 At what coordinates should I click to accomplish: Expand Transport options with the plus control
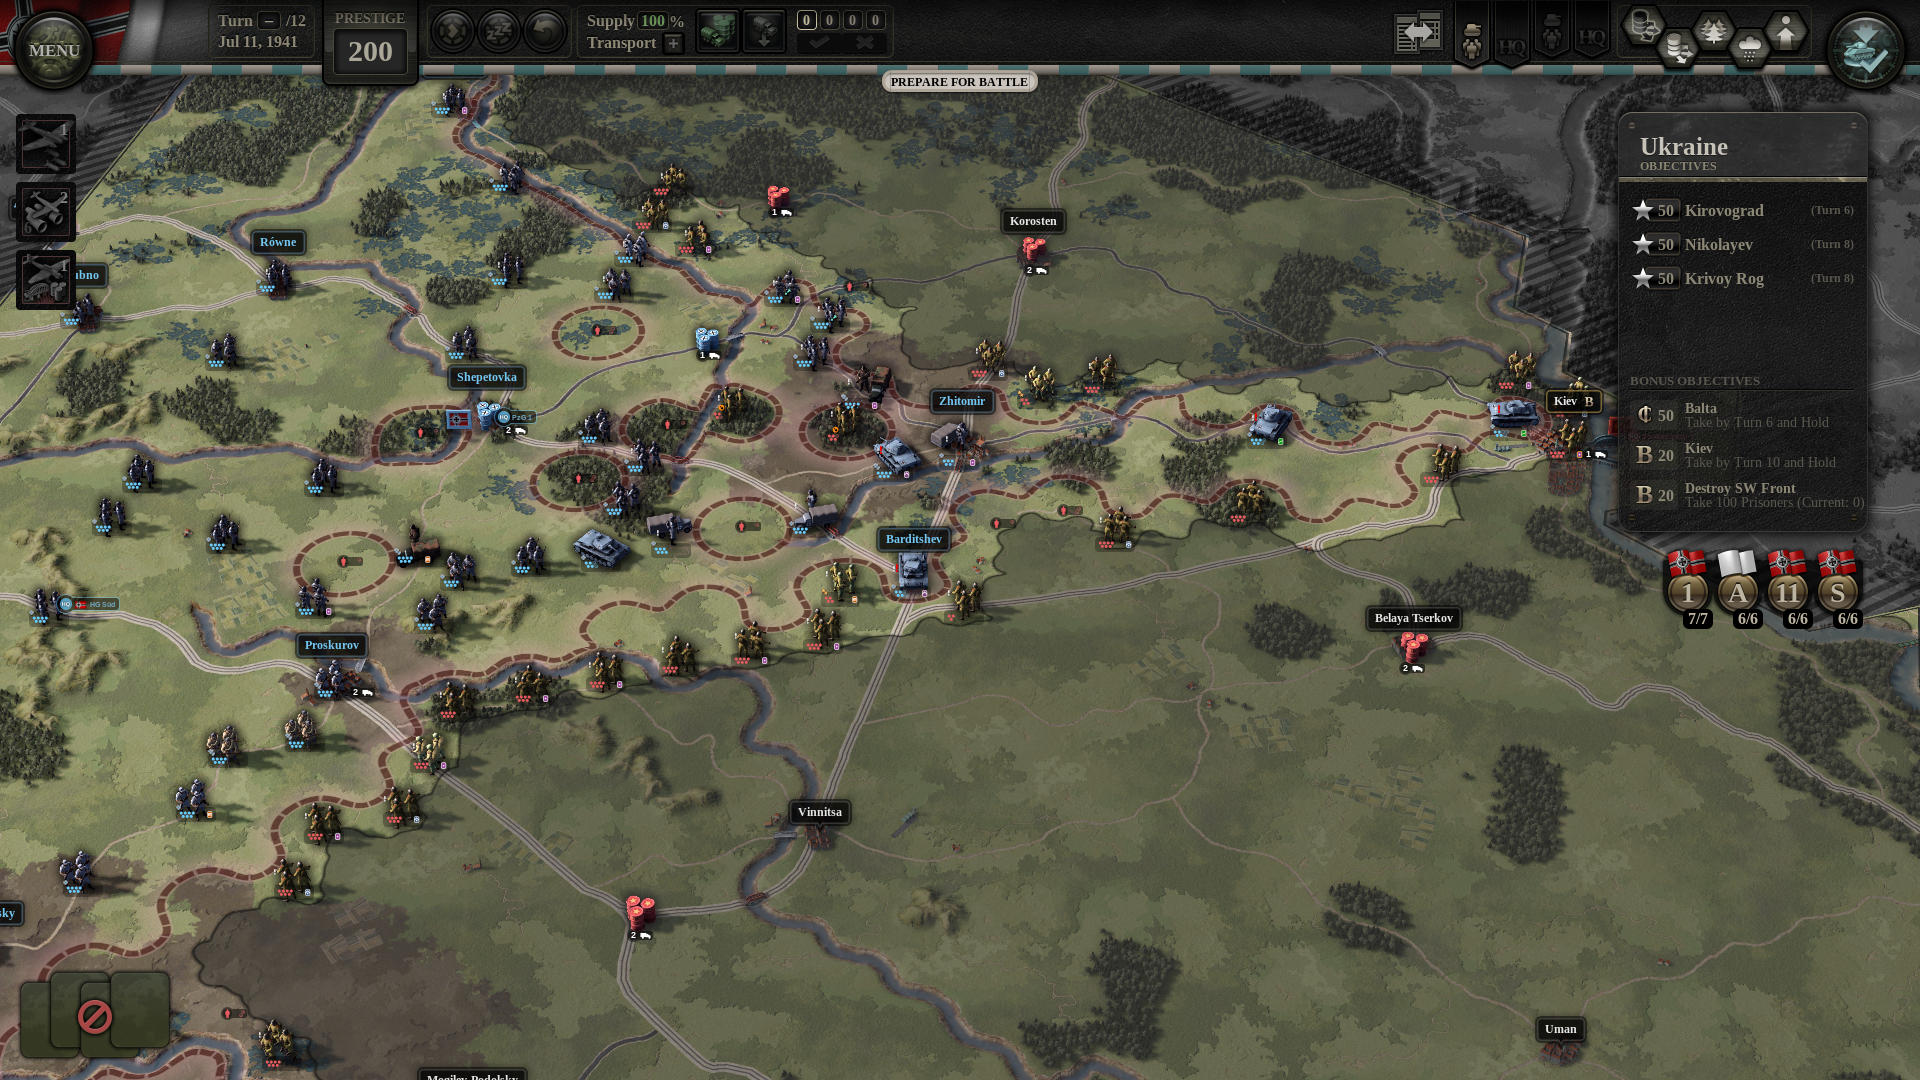click(x=673, y=44)
